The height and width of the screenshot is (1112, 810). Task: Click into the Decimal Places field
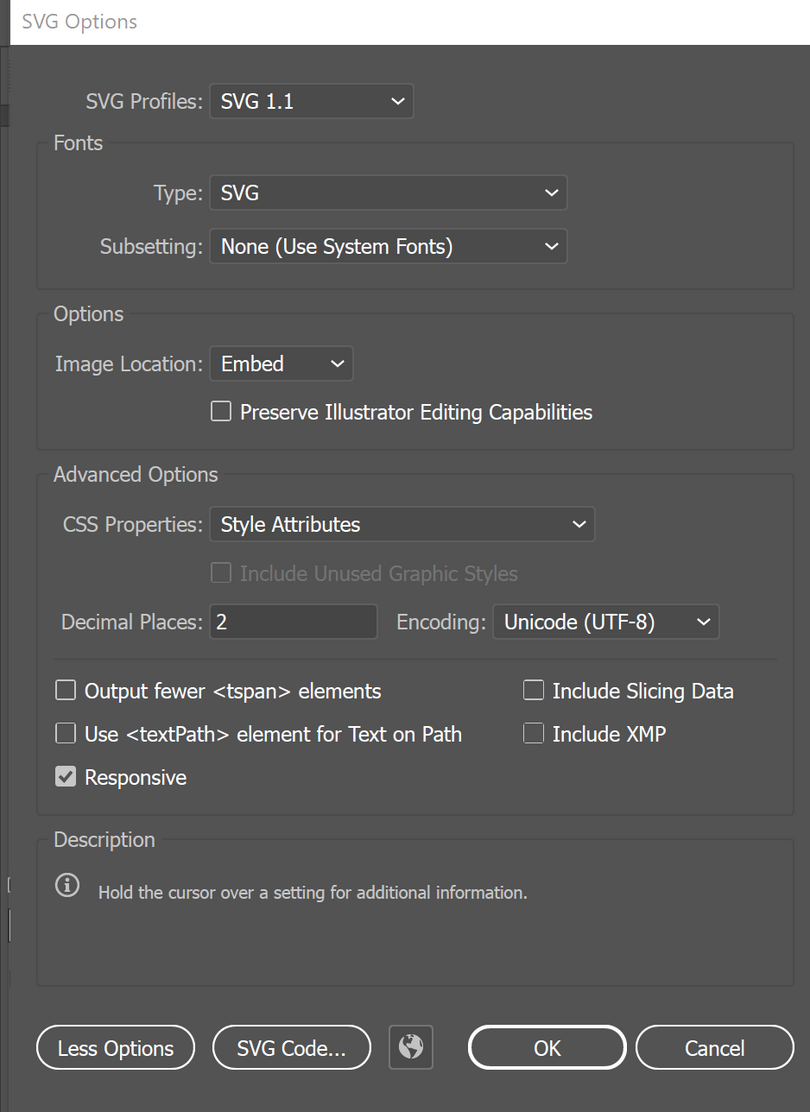[x=293, y=622]
